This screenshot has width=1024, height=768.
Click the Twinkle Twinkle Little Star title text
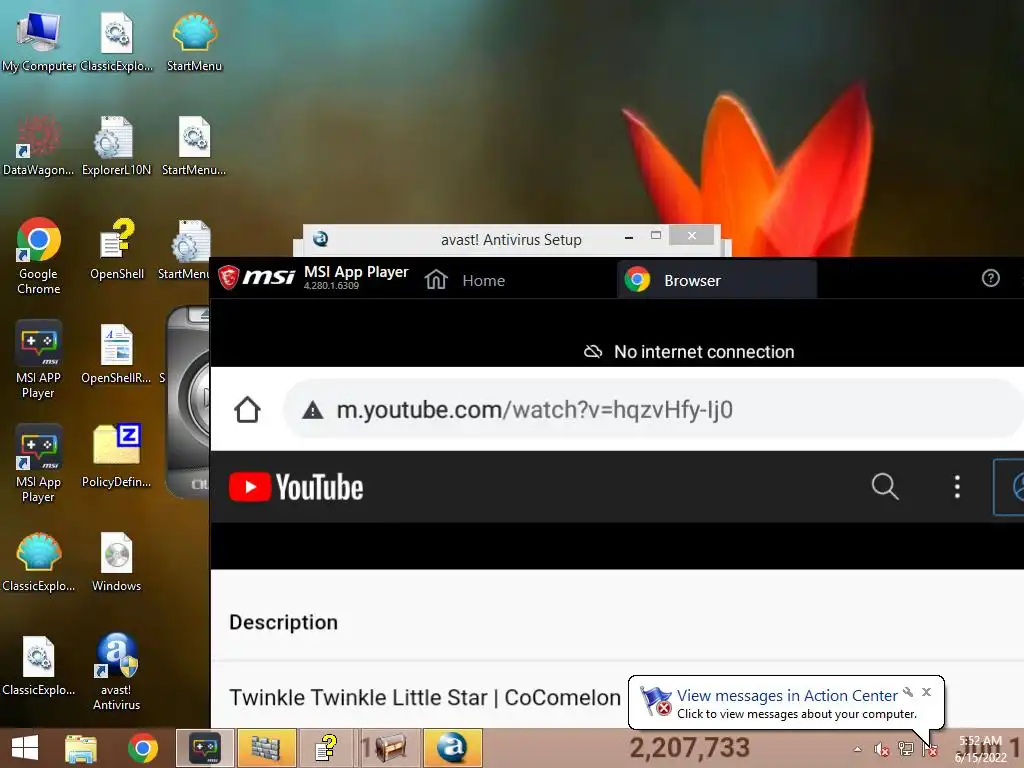coord(424,697)
